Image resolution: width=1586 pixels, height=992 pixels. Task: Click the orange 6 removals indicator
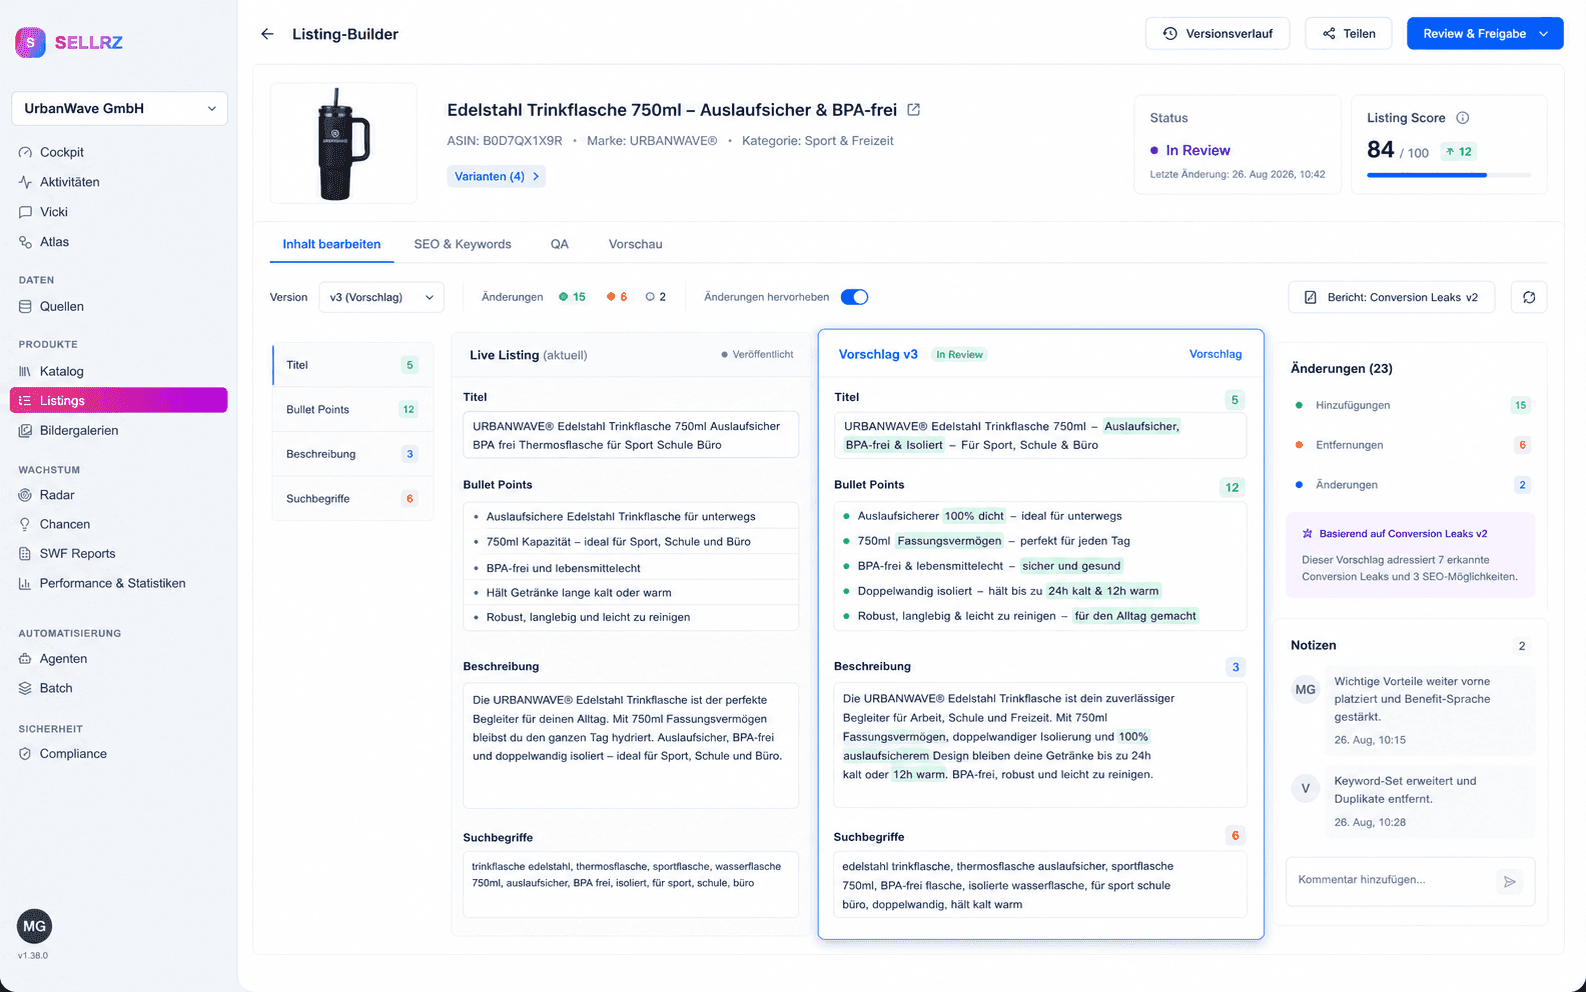[x=617, y=297]
